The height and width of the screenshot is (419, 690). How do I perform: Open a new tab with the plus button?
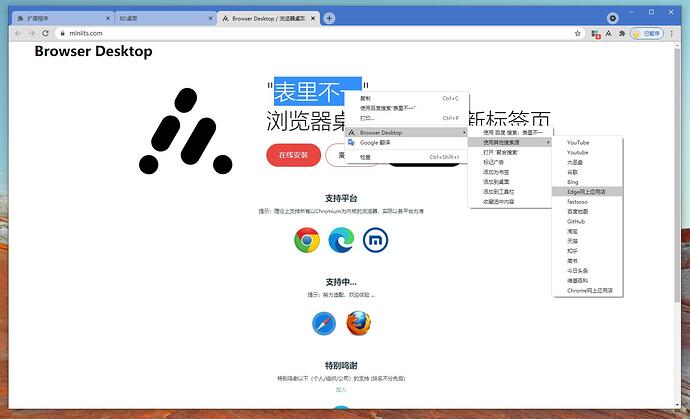coord(329,18)
